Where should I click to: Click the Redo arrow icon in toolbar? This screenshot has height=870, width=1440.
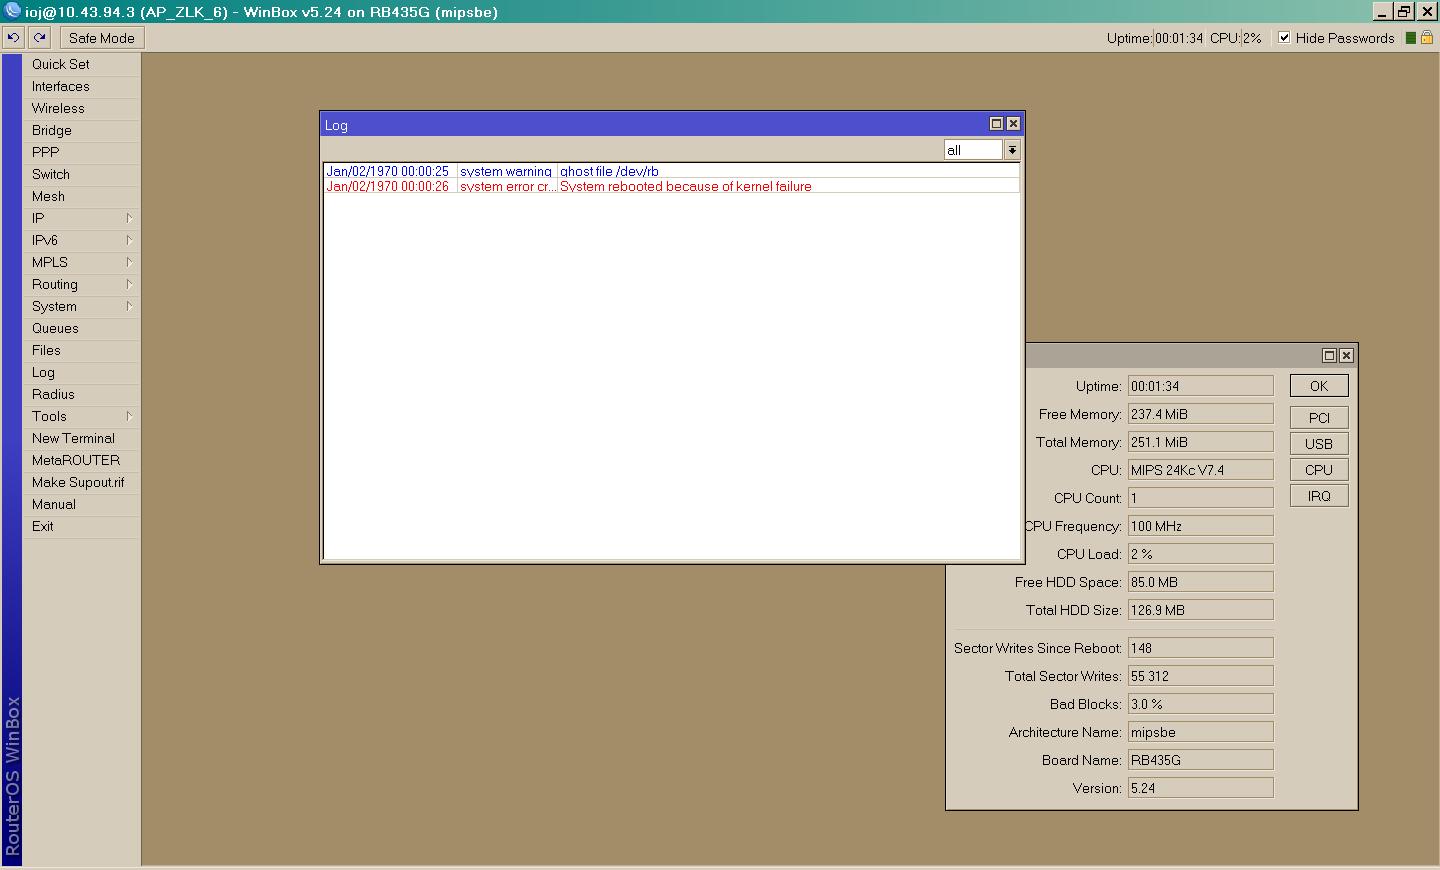point(39,38)
